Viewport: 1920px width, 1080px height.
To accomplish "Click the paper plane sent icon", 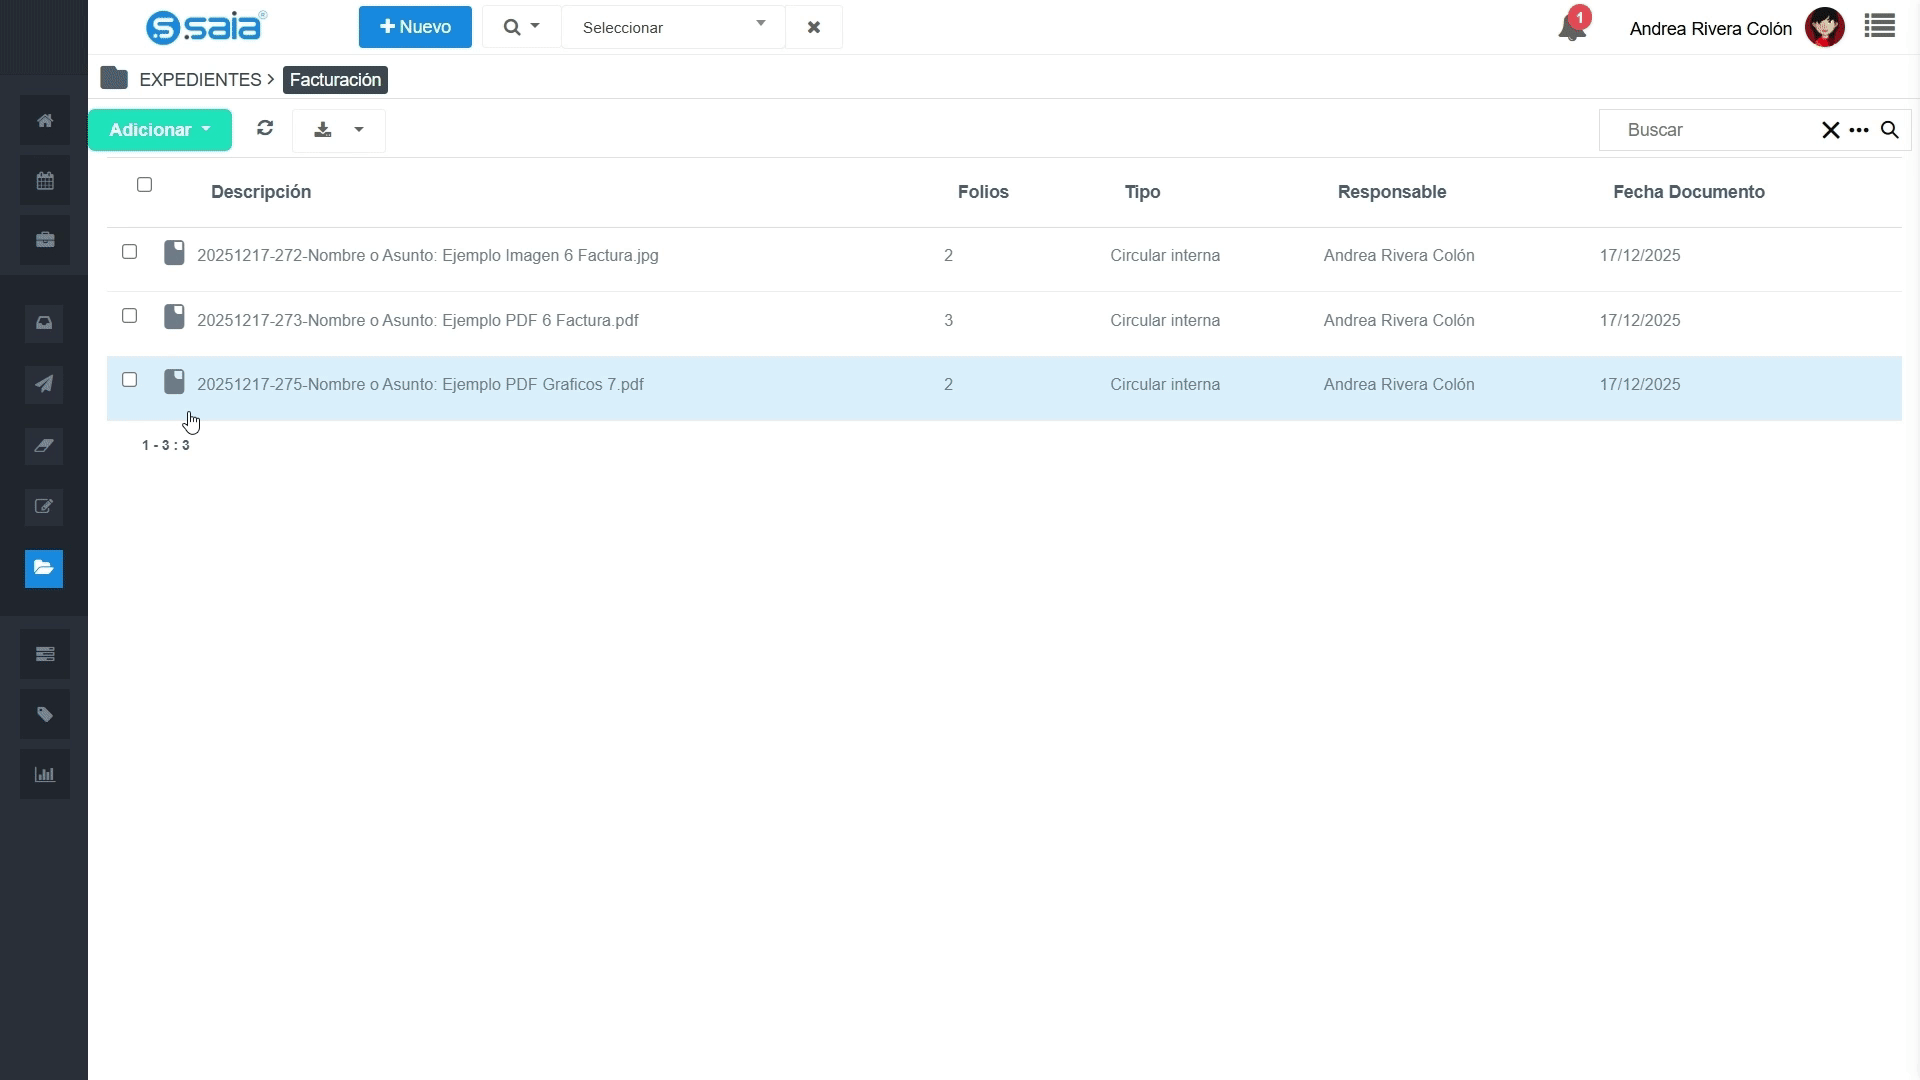I will point(44,384).
